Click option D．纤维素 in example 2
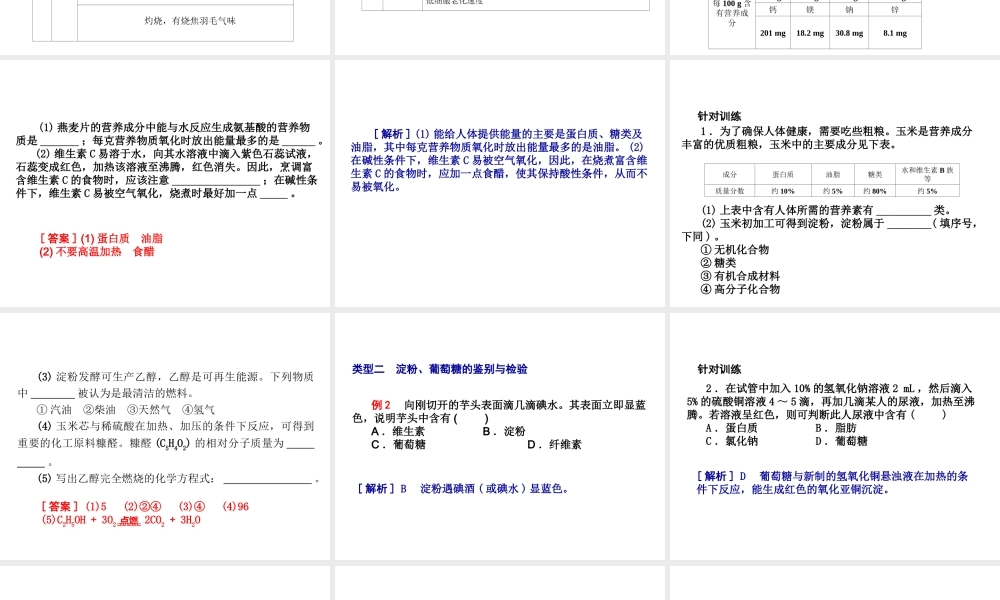1000x600 pixels. tap(554, 444)
